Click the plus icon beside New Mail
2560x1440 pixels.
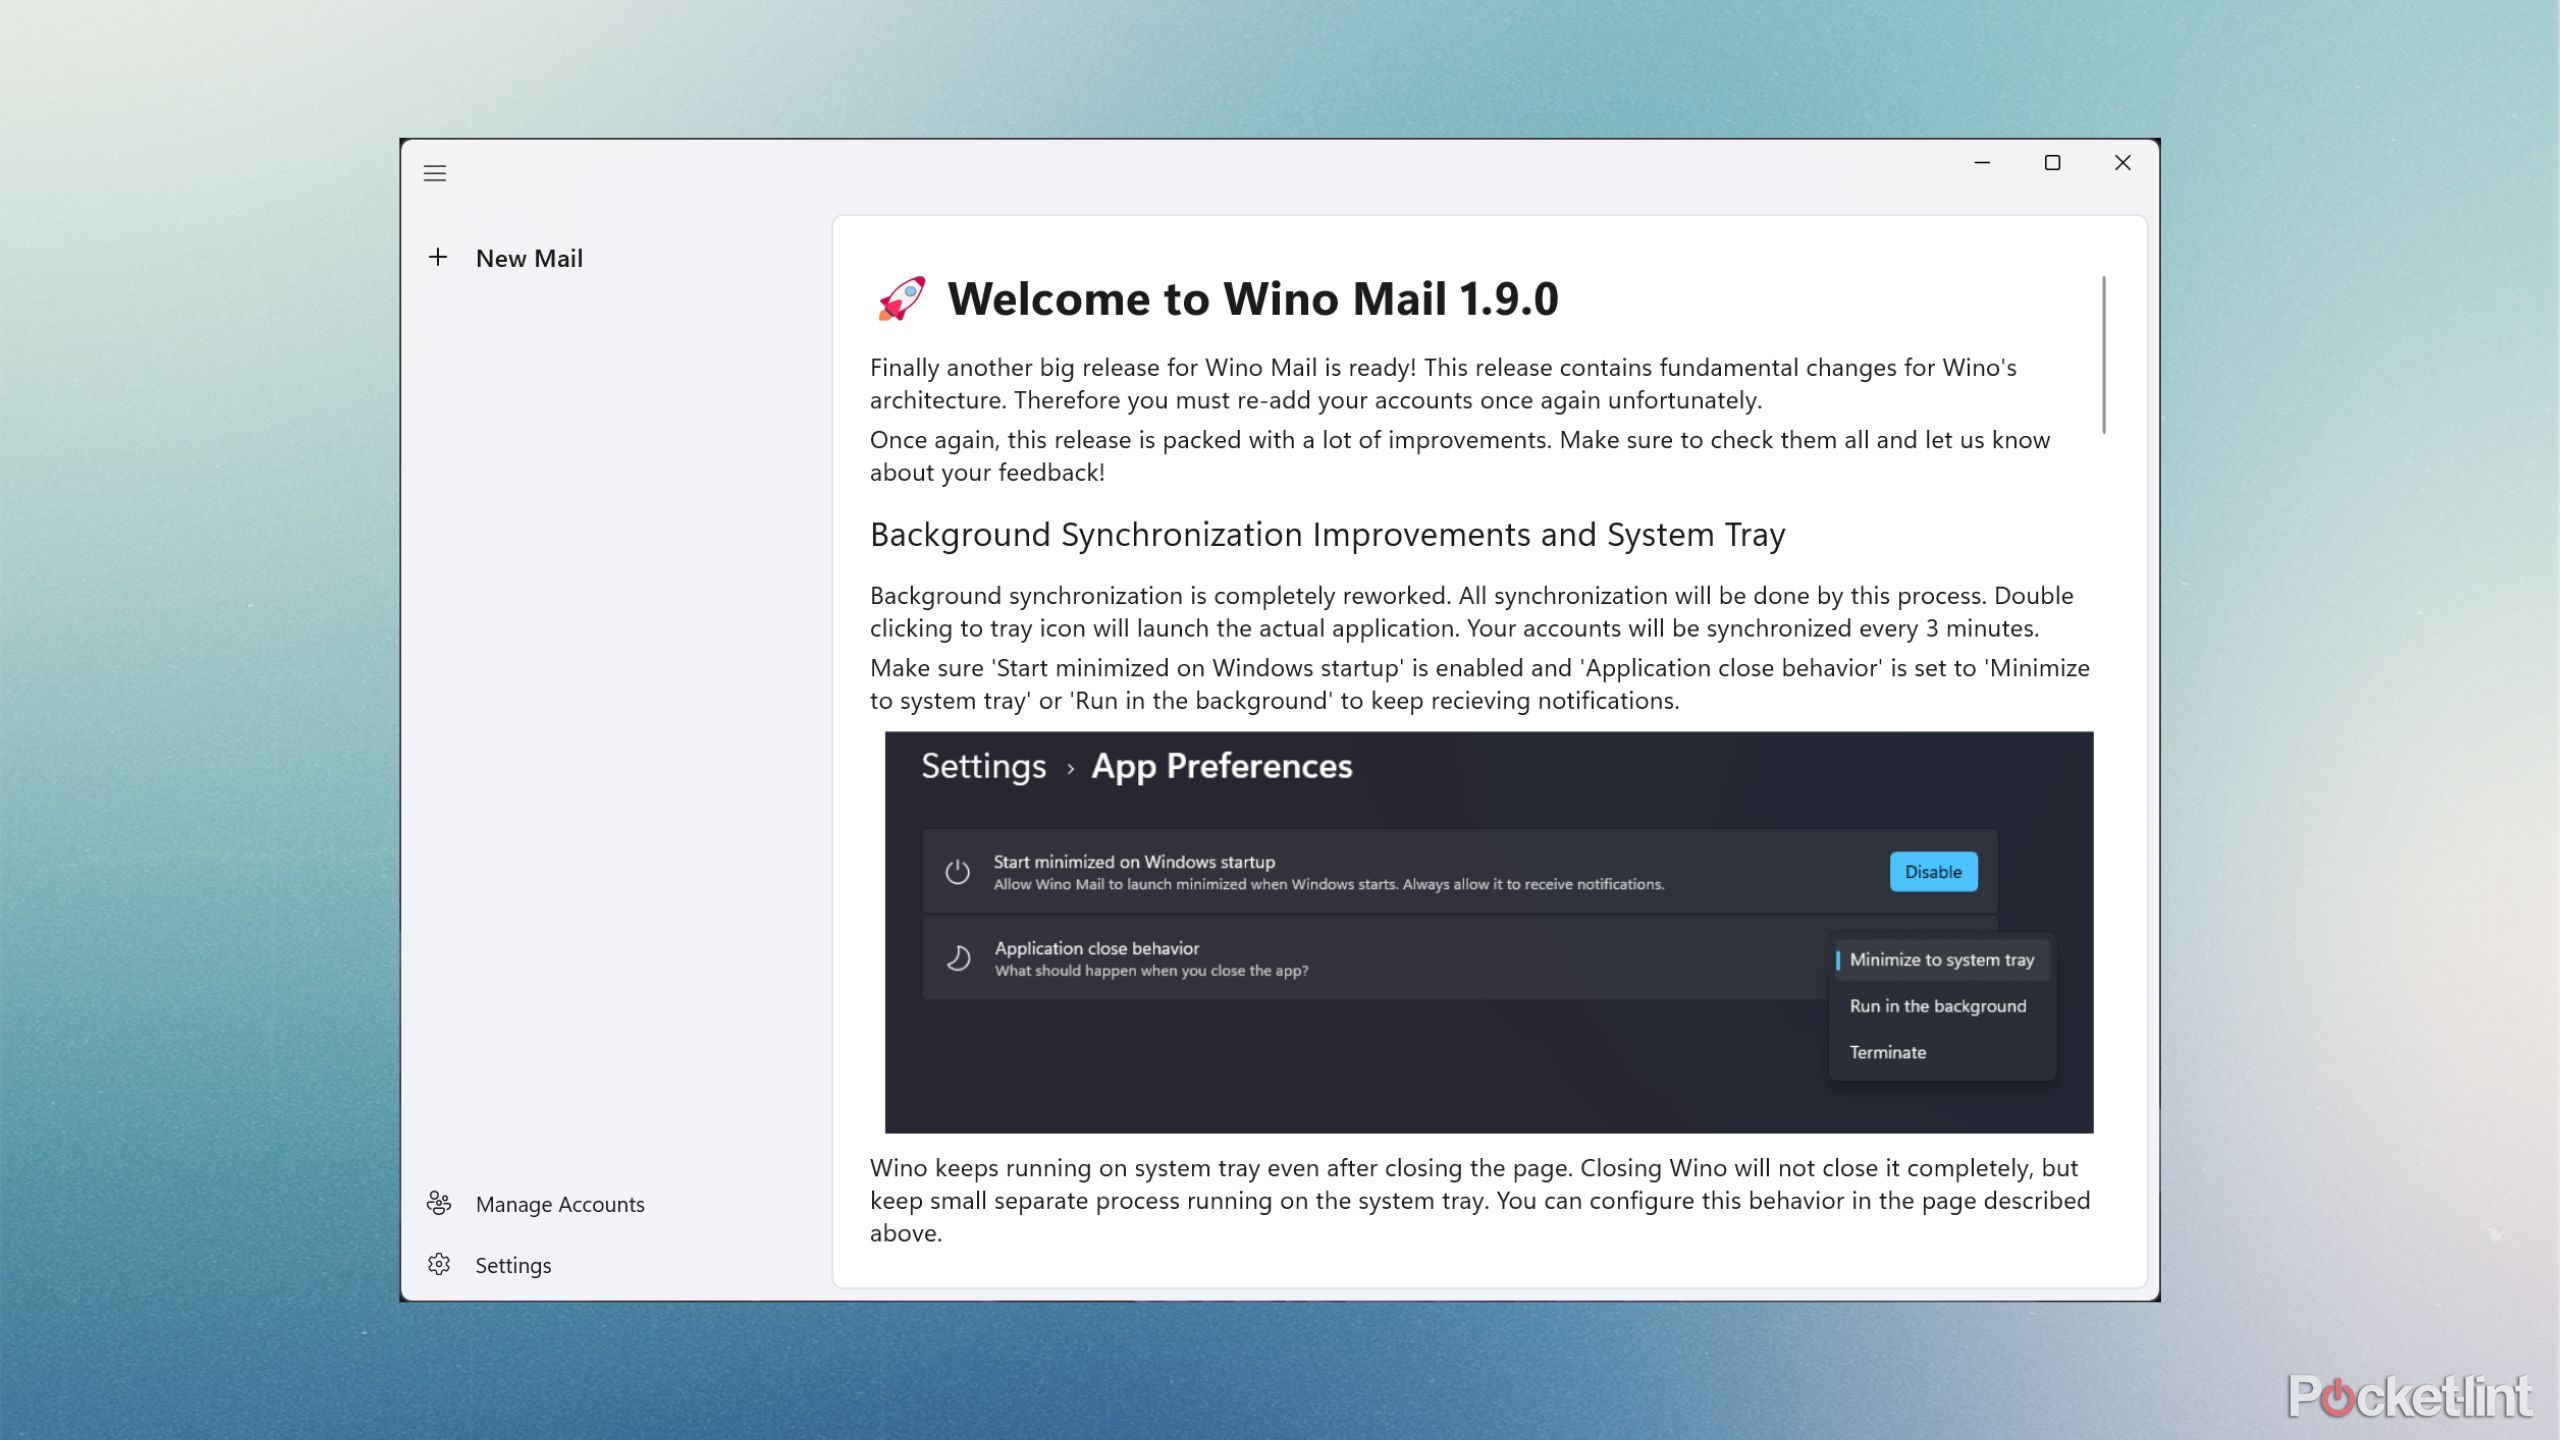[438, 257]
